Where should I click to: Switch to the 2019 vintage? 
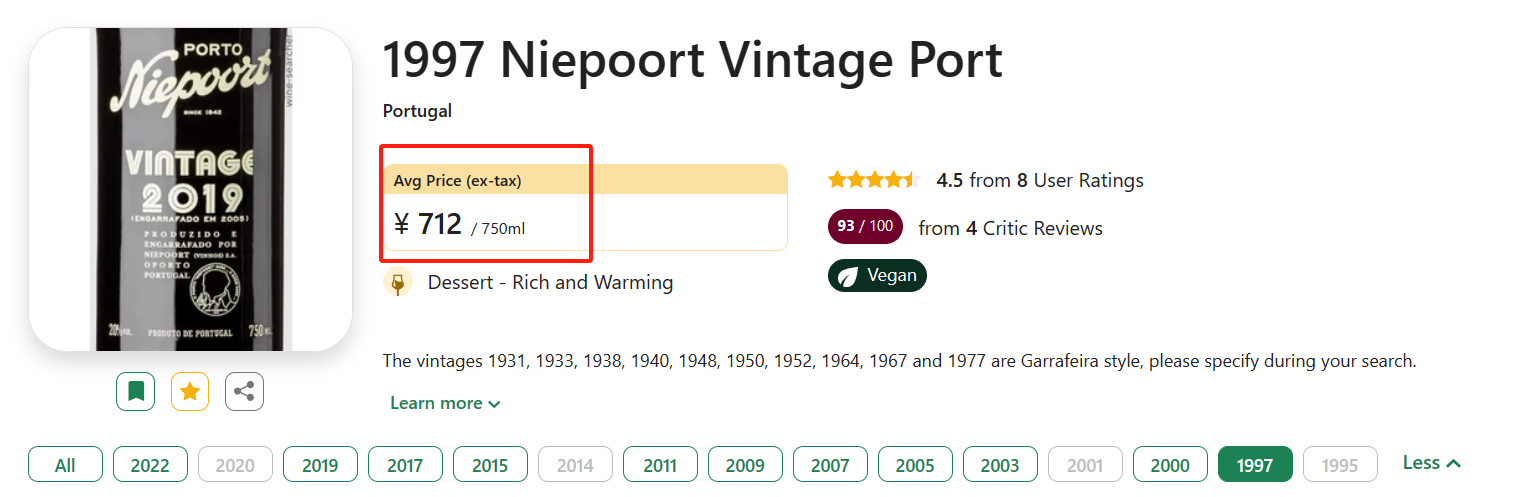pyautogui.click(x=320, y=465)
